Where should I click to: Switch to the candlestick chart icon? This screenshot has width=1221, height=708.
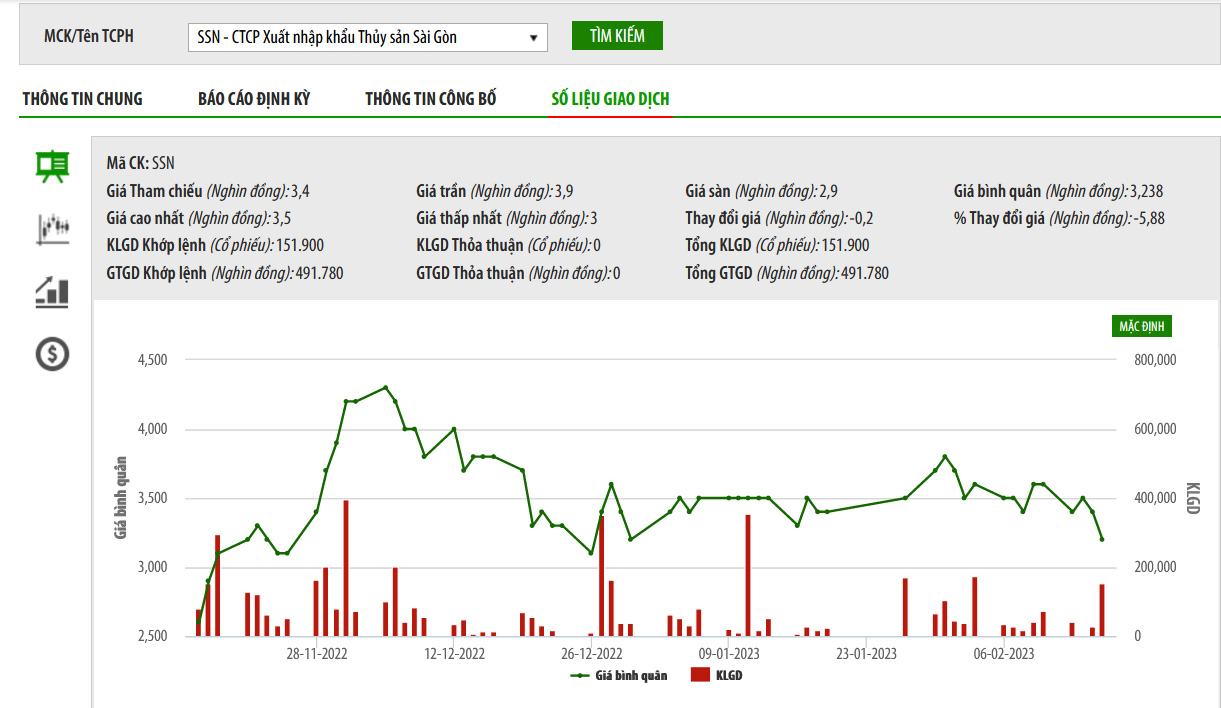[x=52, y=229]
